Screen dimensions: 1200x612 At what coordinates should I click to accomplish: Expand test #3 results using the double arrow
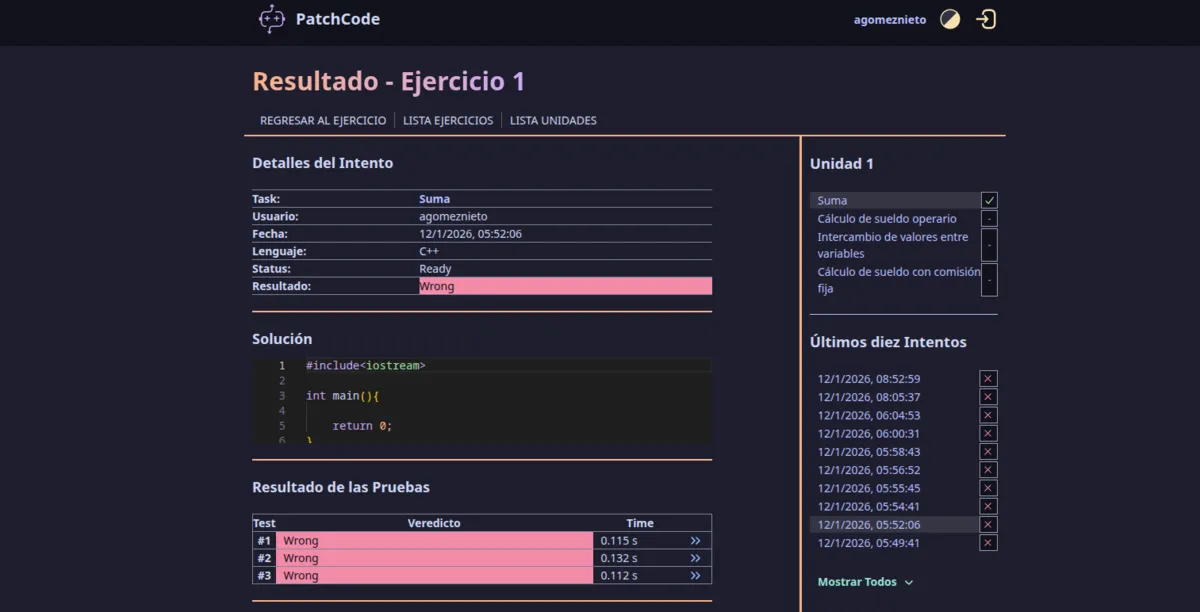click(x=694, y=575)
